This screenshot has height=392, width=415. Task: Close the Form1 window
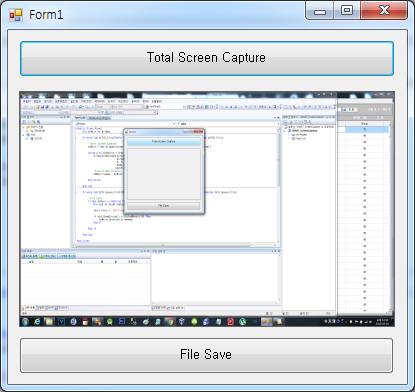(x=384, y=10)
